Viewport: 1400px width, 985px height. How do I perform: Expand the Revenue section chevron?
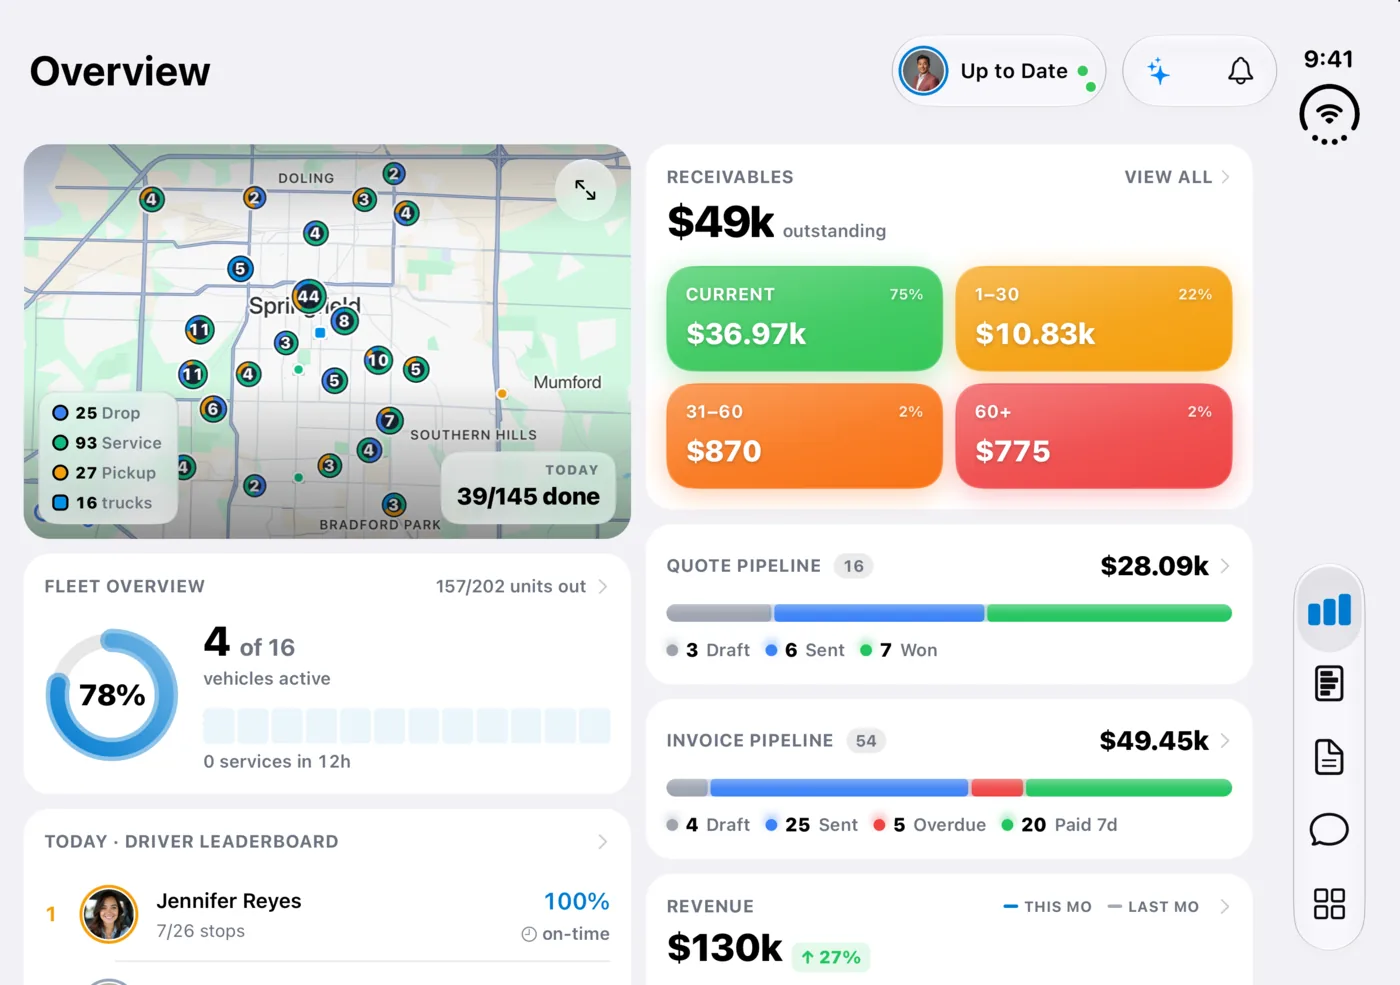1225,907
